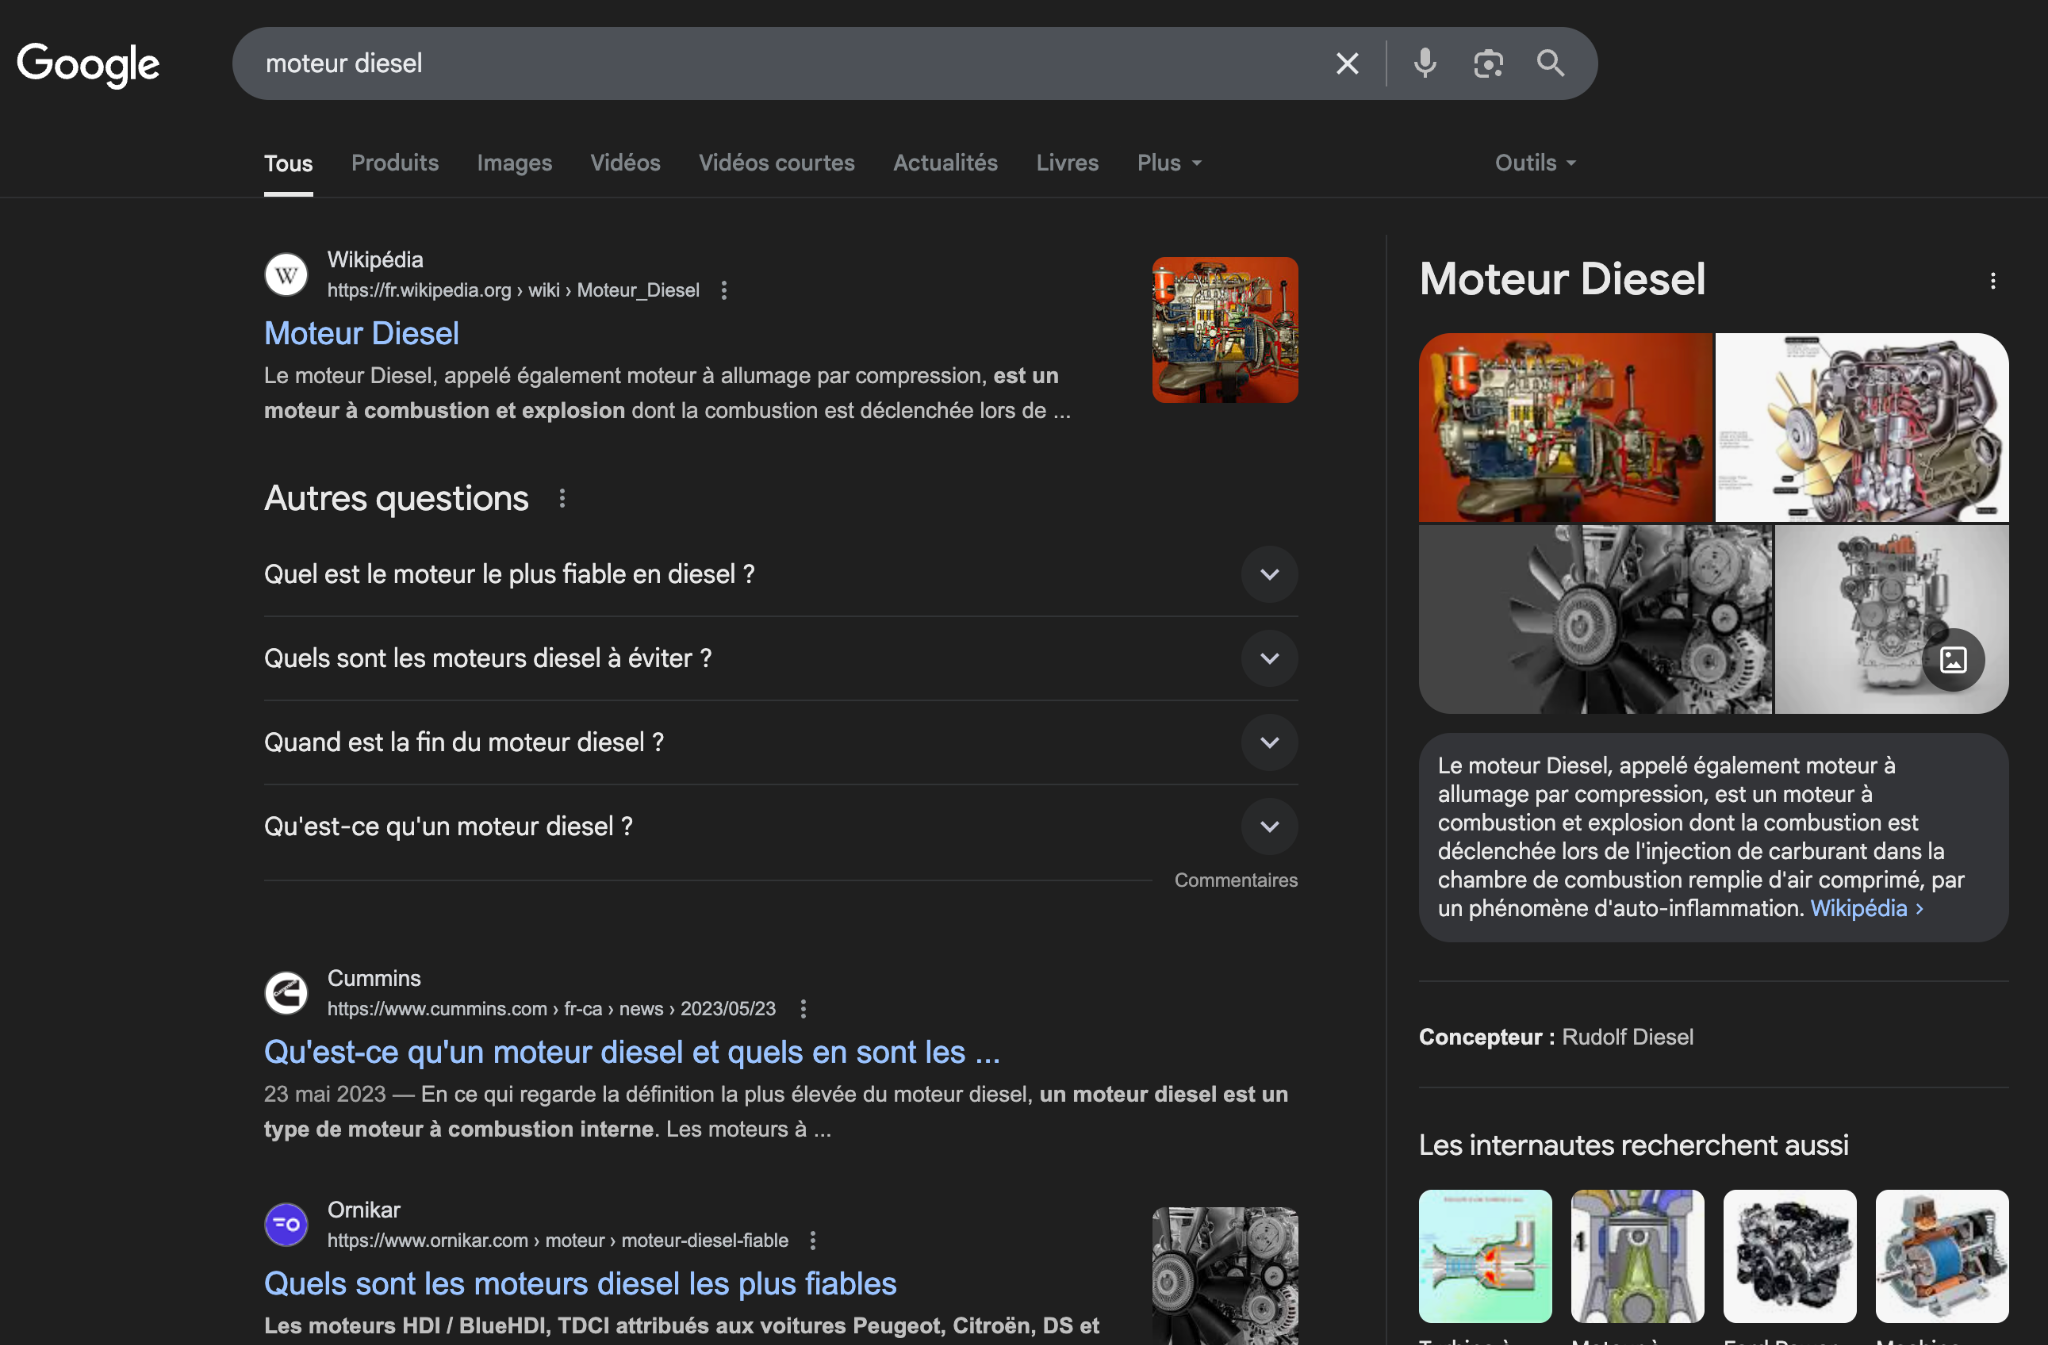This screenshot has width=2048, height=1345.
Task: Click the Cummins favicon
Action: click(x=286, y=993)
